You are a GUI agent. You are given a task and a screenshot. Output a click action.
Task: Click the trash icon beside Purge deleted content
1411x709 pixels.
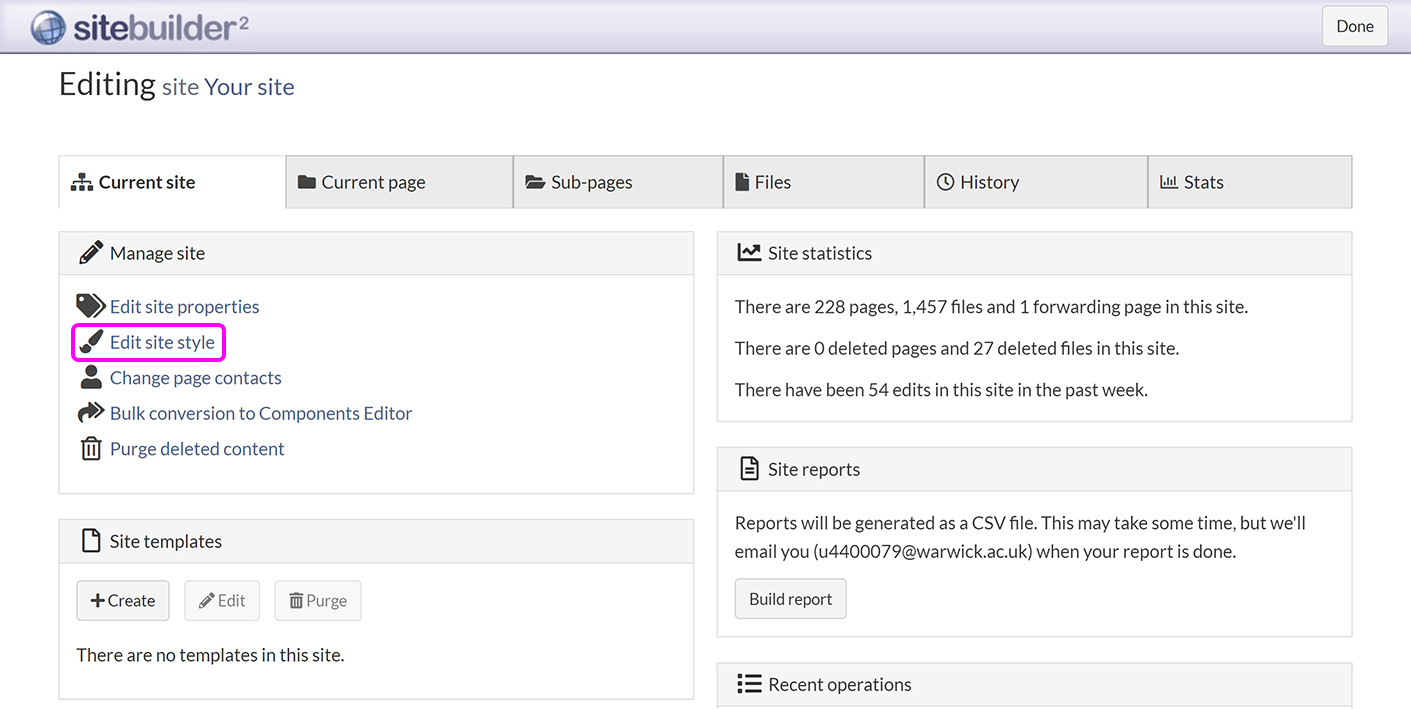coord(90,449)
